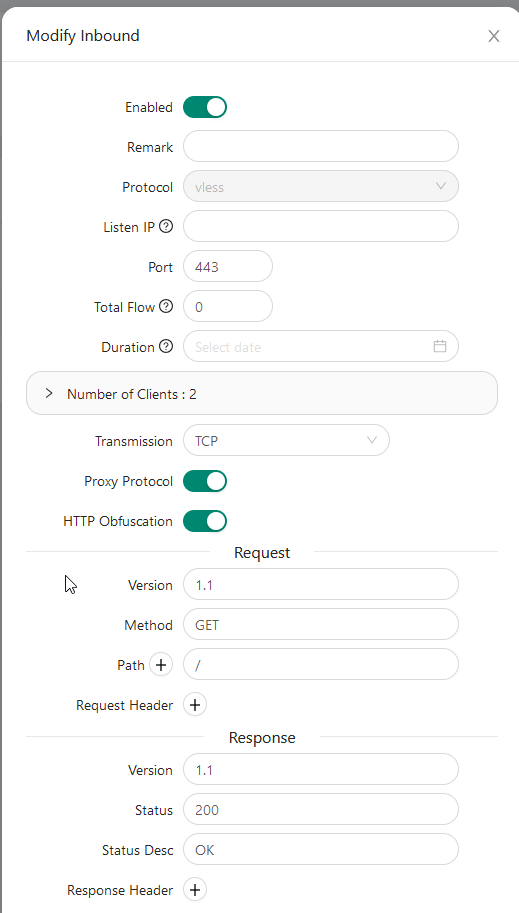This screenshot has height=913, width=519.
Task: Toggle the Enabled switch off
Action: click(x=205, y=107)
